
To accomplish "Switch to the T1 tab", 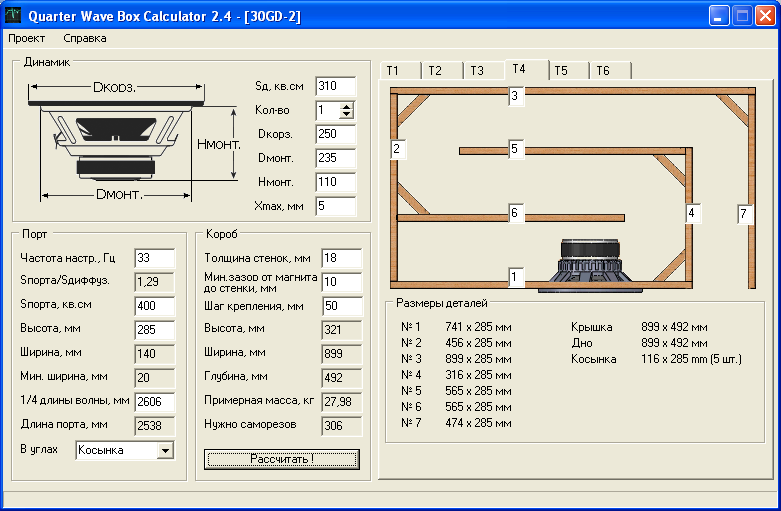I will click(x=393, y=71).
